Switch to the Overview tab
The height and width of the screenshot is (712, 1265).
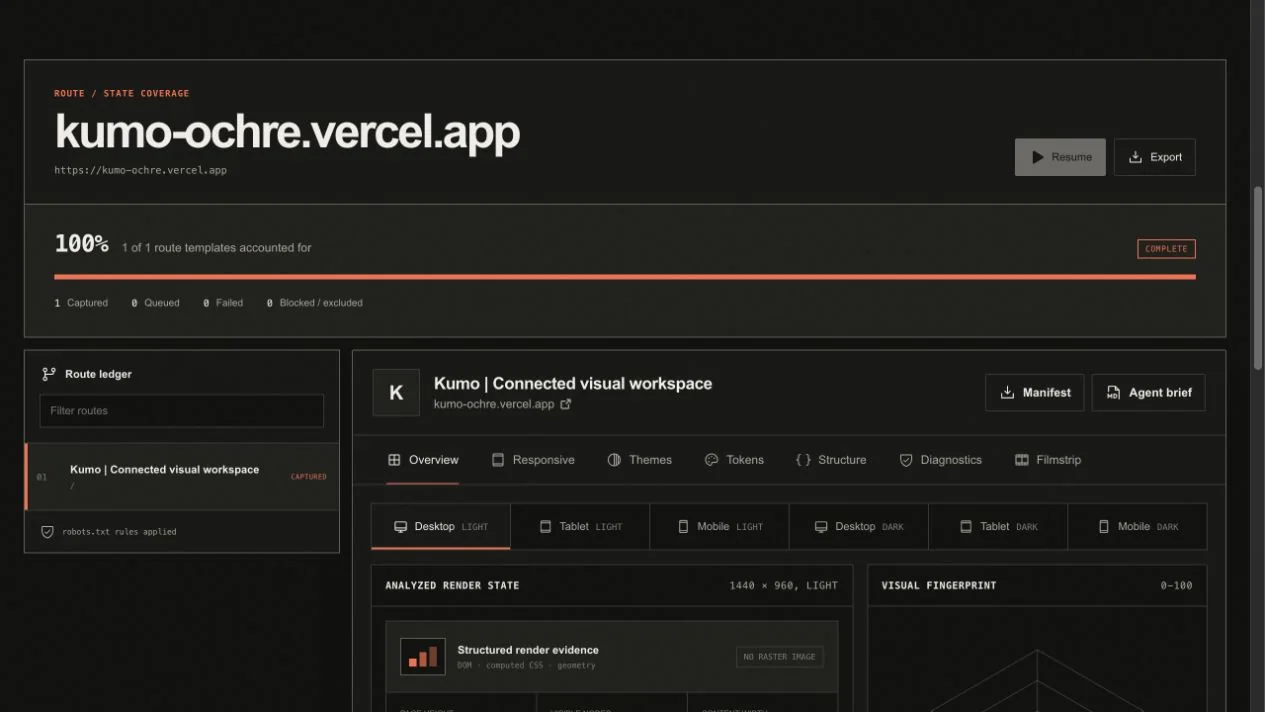tap(423, 460)
